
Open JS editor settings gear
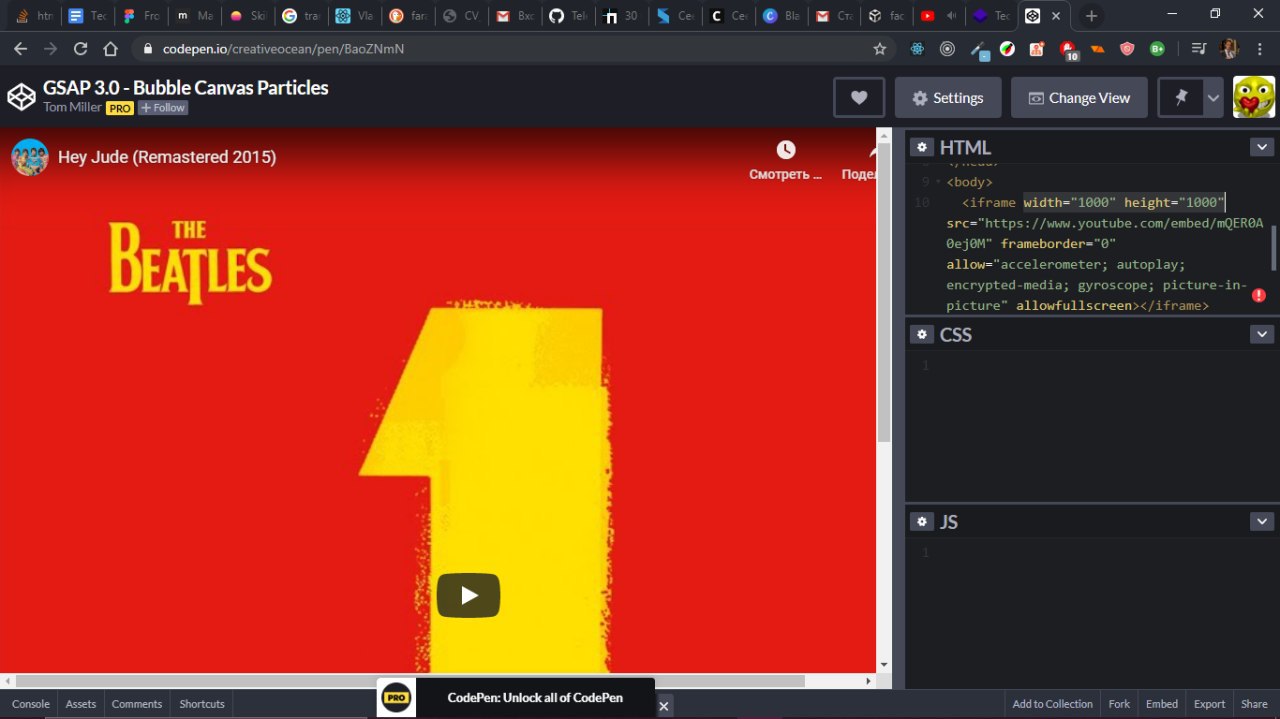tap(921, 521)
